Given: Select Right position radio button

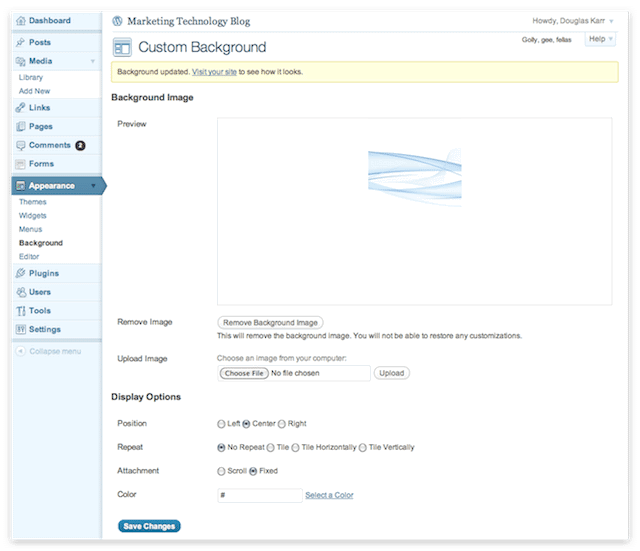Looking at the screenshot, I should point(282,424).
